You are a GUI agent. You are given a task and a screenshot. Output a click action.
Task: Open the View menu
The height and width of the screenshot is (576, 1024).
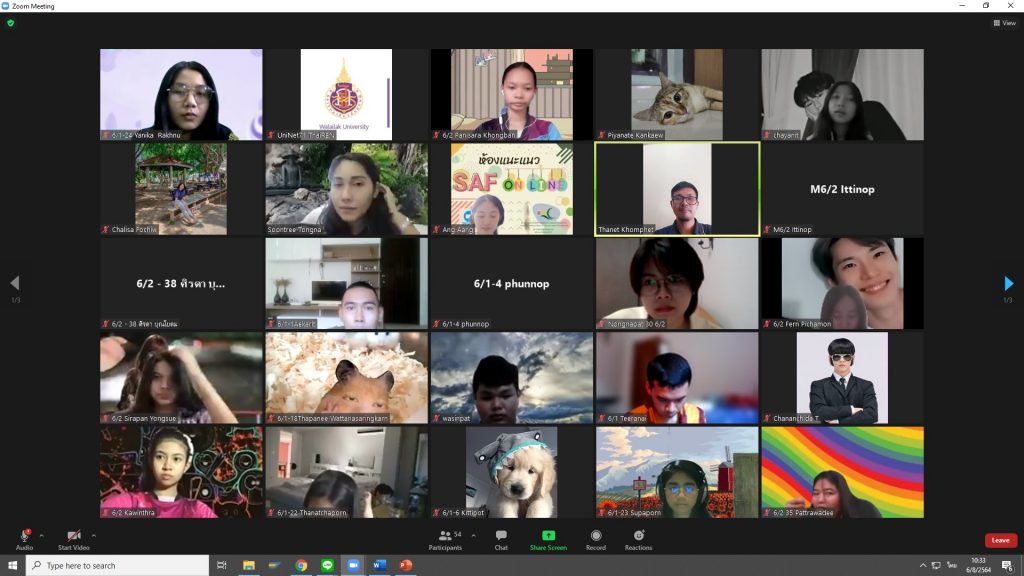coord(1006,22)
